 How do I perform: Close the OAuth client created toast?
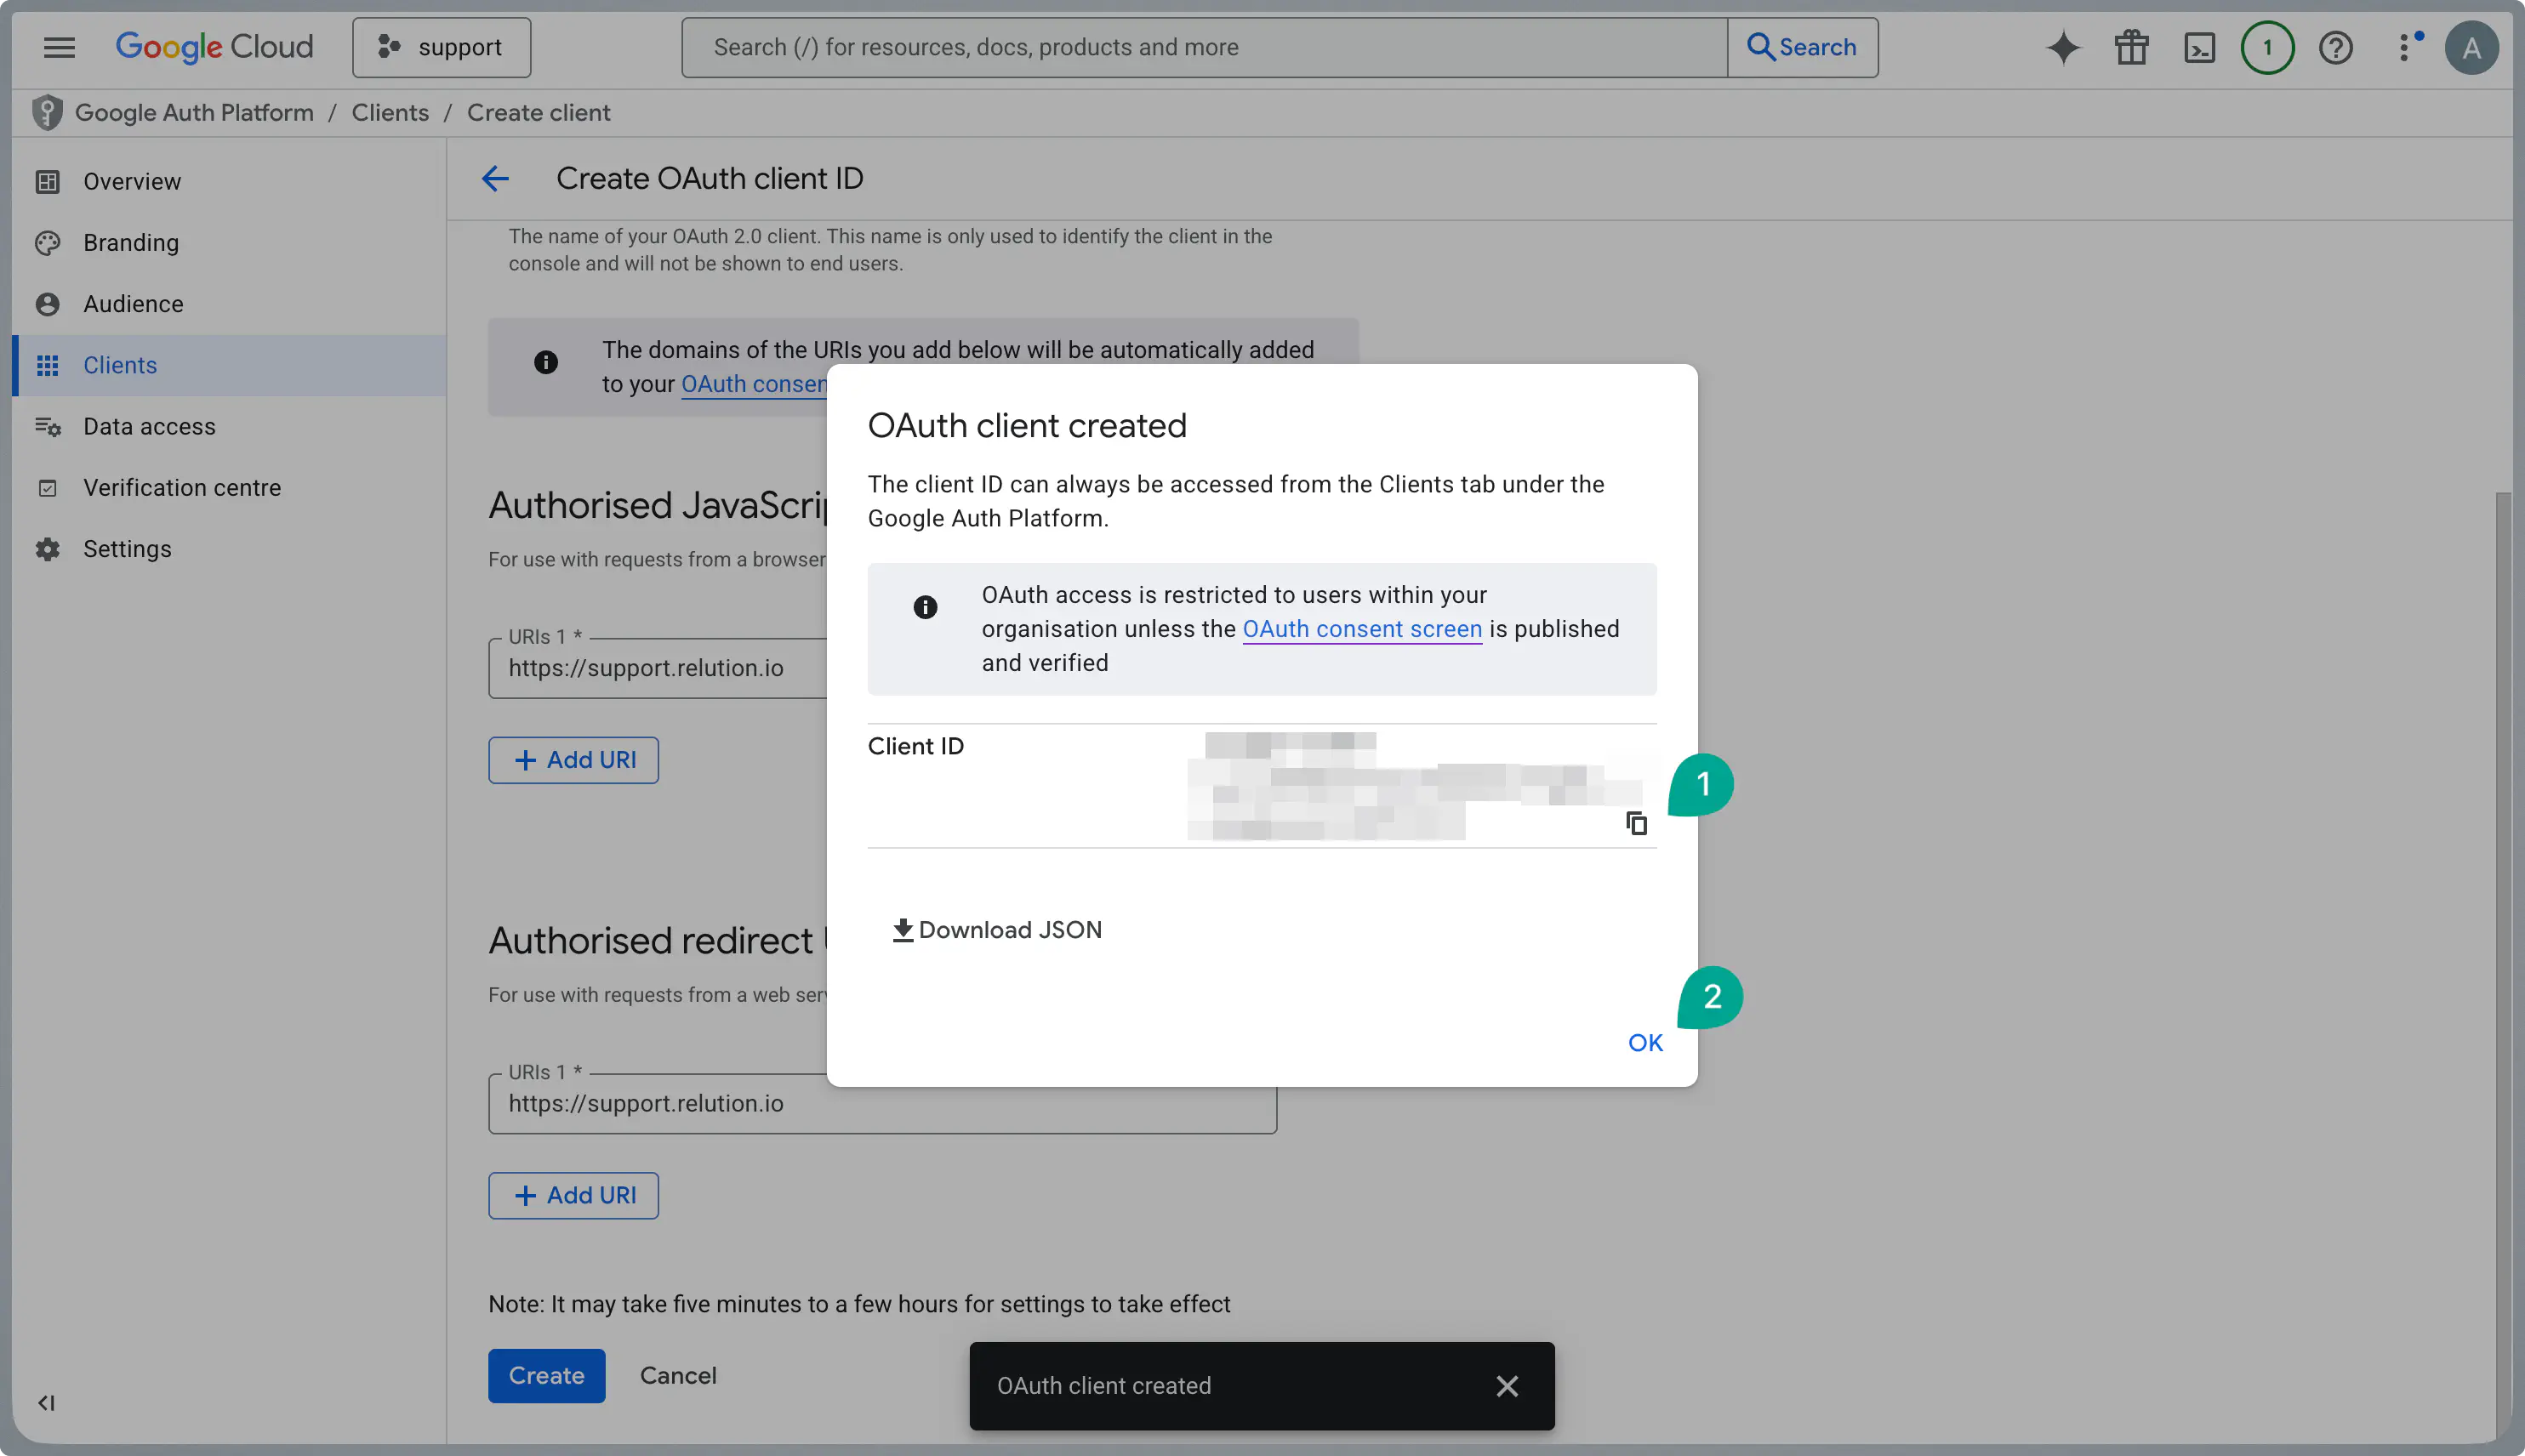coord(1506,1385)
